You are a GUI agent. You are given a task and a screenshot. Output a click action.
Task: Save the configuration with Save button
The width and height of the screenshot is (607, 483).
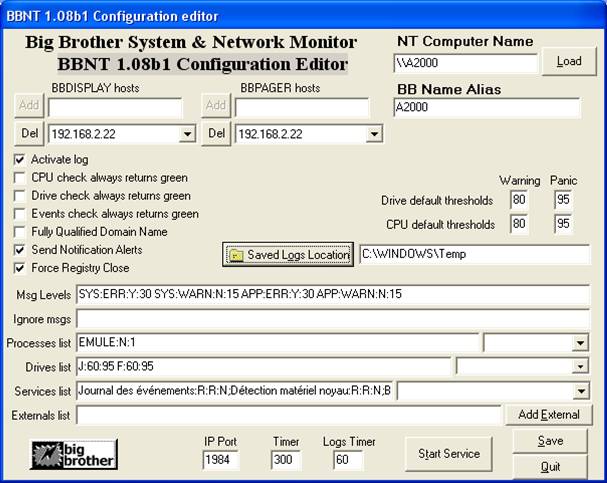(x=549, y=441)
